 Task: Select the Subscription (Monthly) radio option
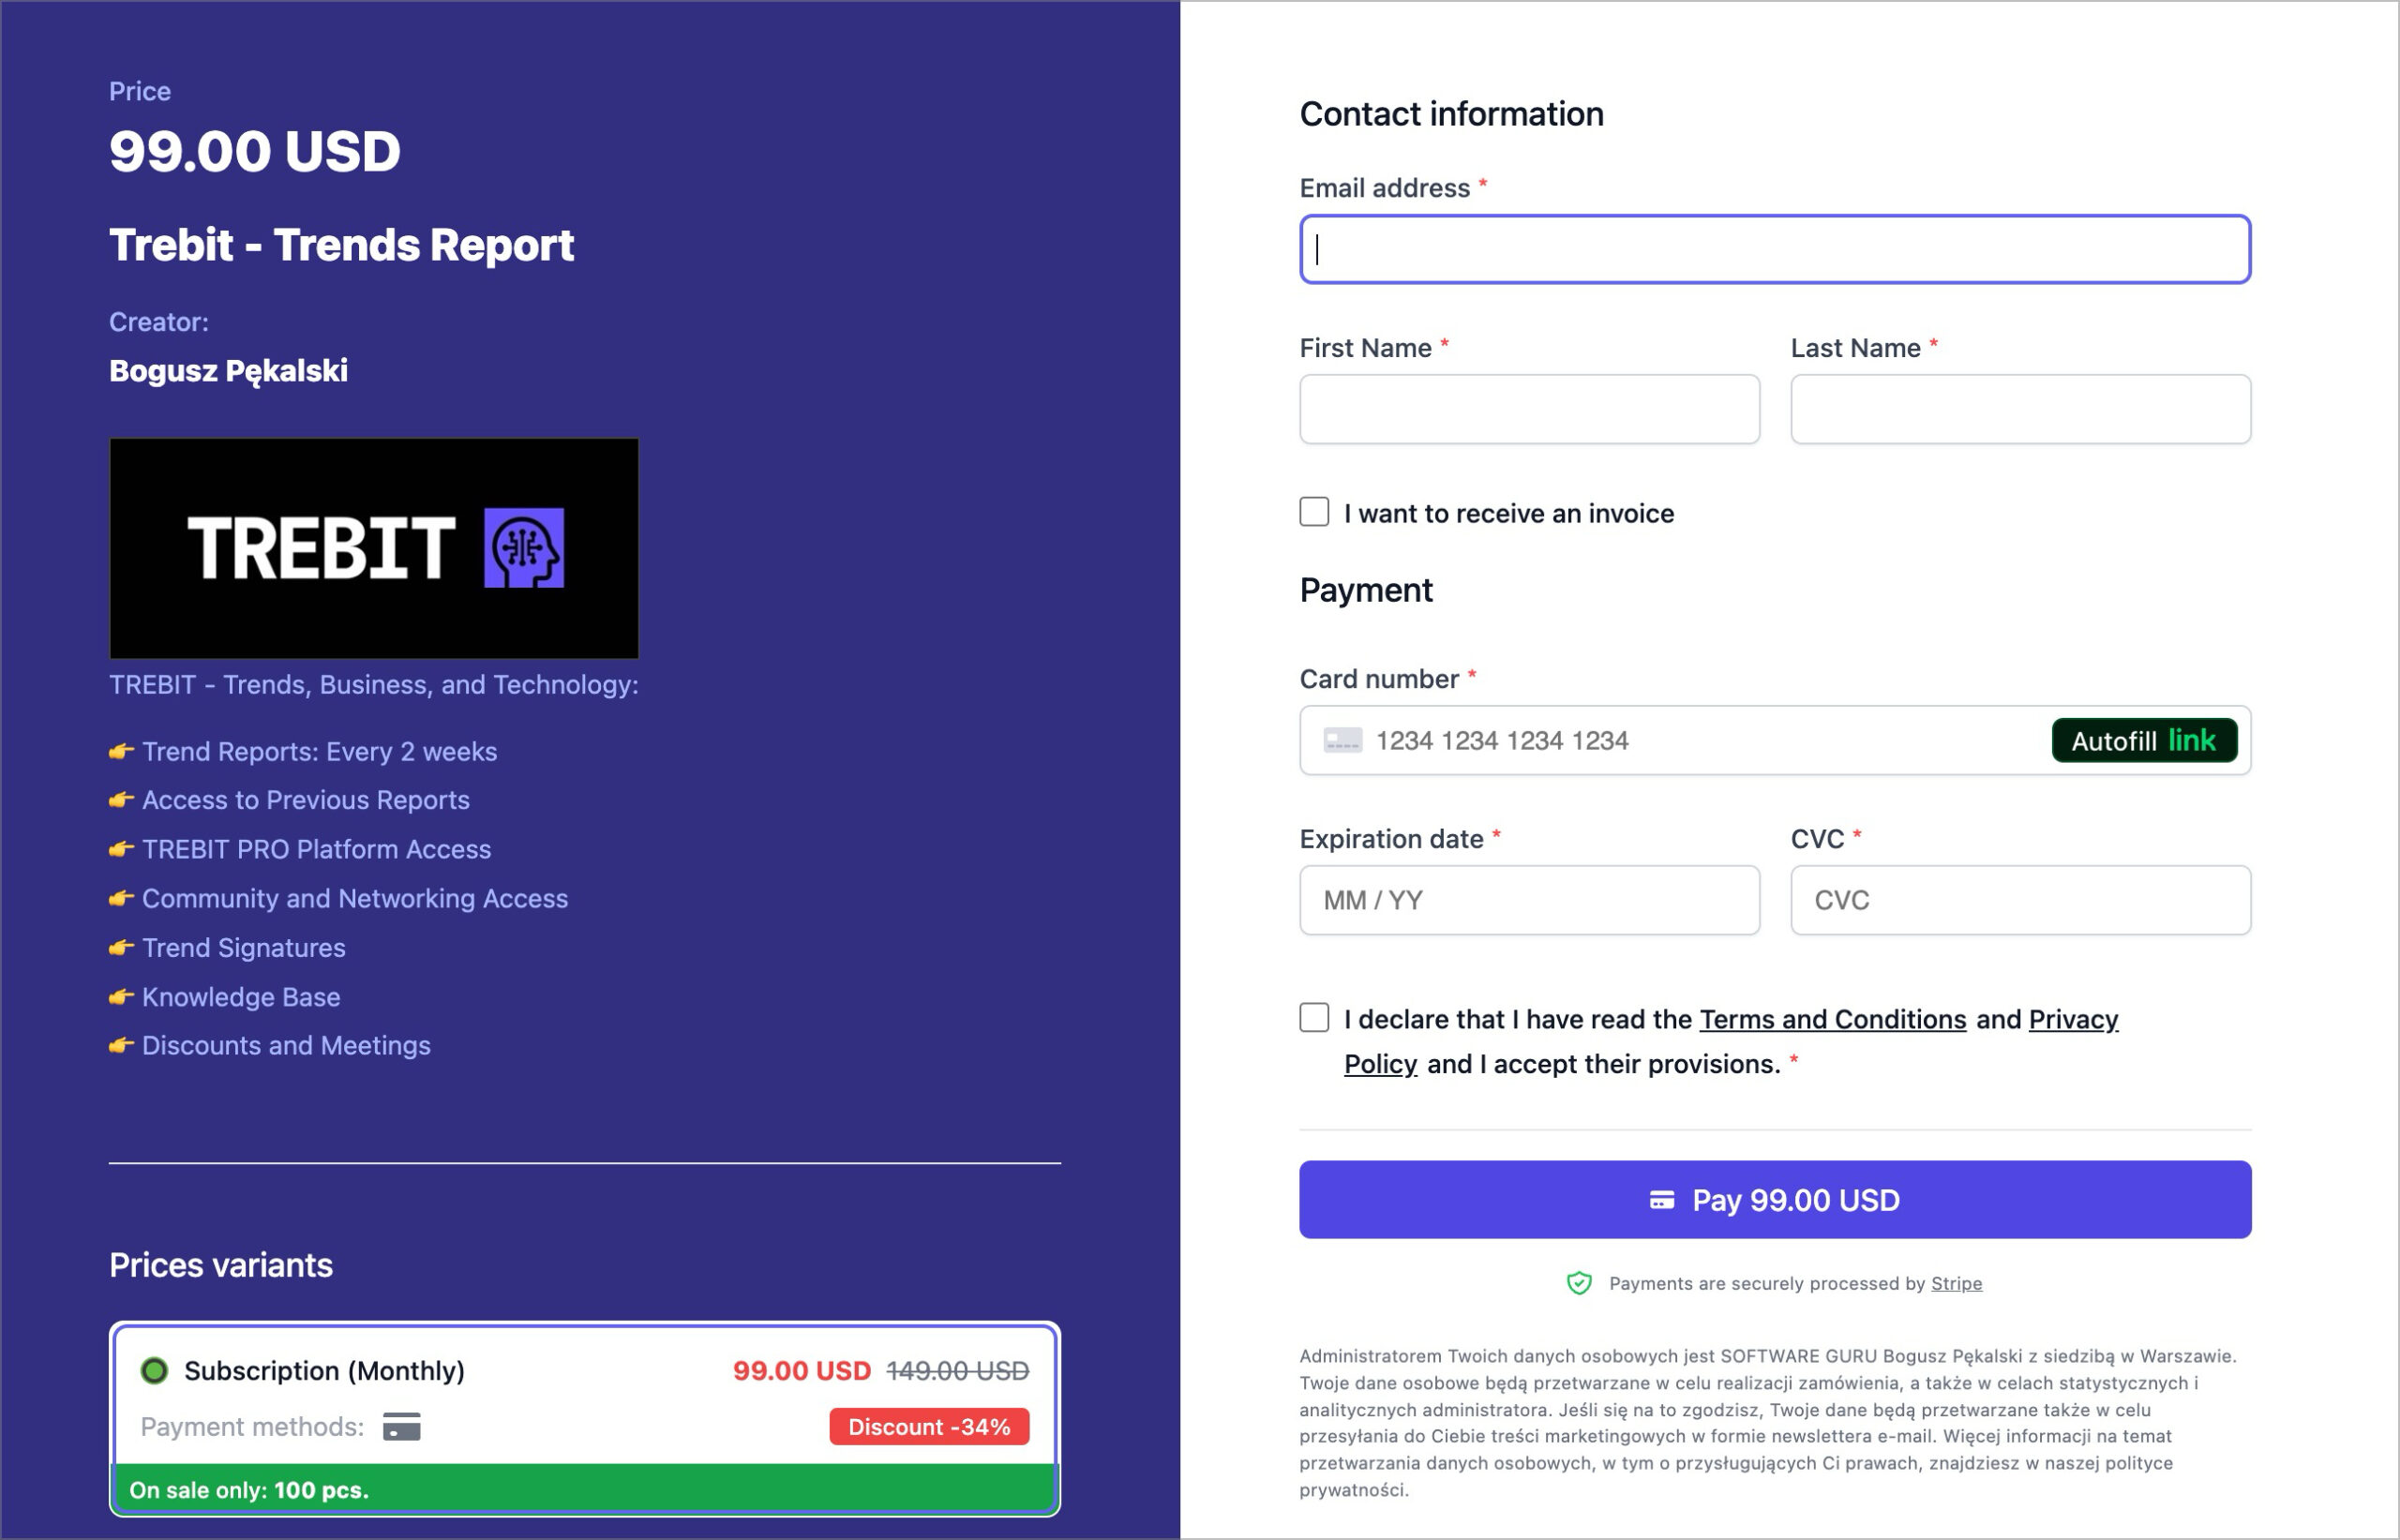tap(155, 1370)
